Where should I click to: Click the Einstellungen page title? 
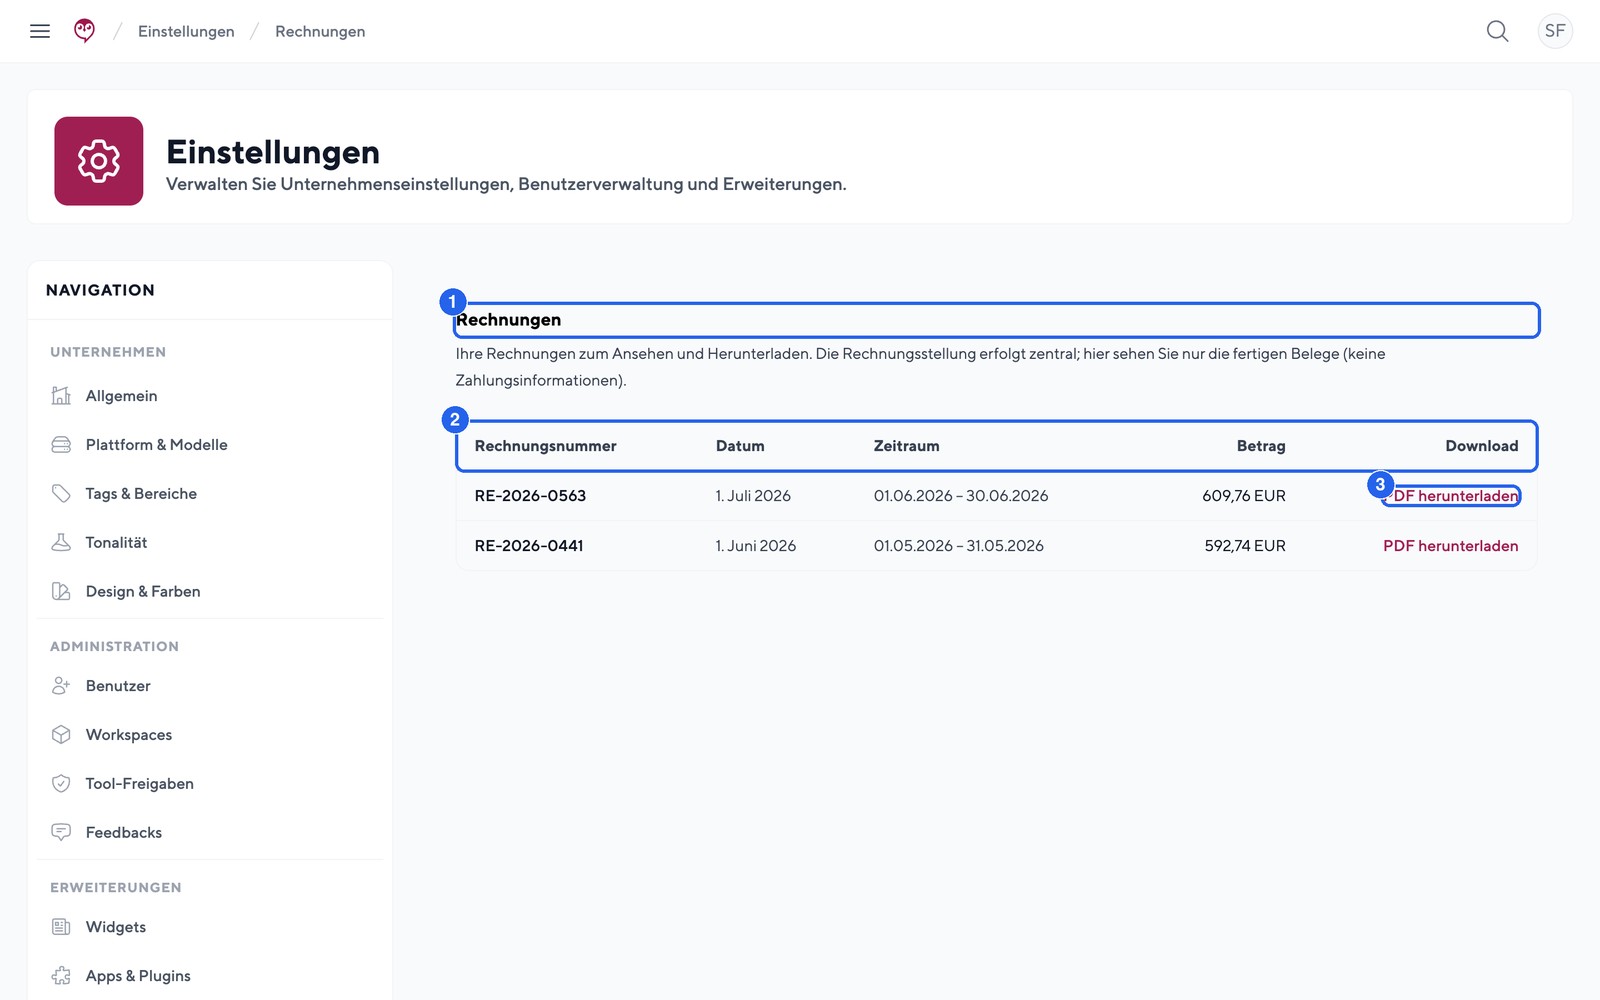273,152
